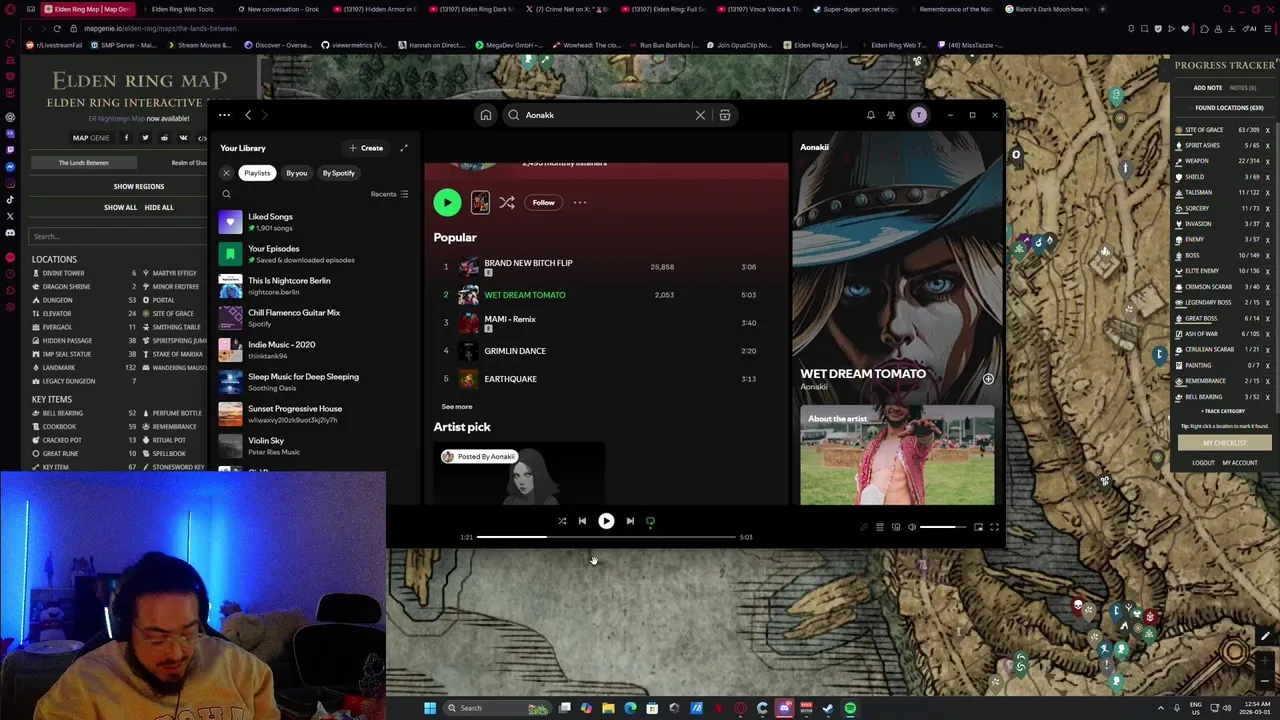Select the Playlists filter chip
Viewport: 1280px width, 720px height.
(x=257, y=173)
